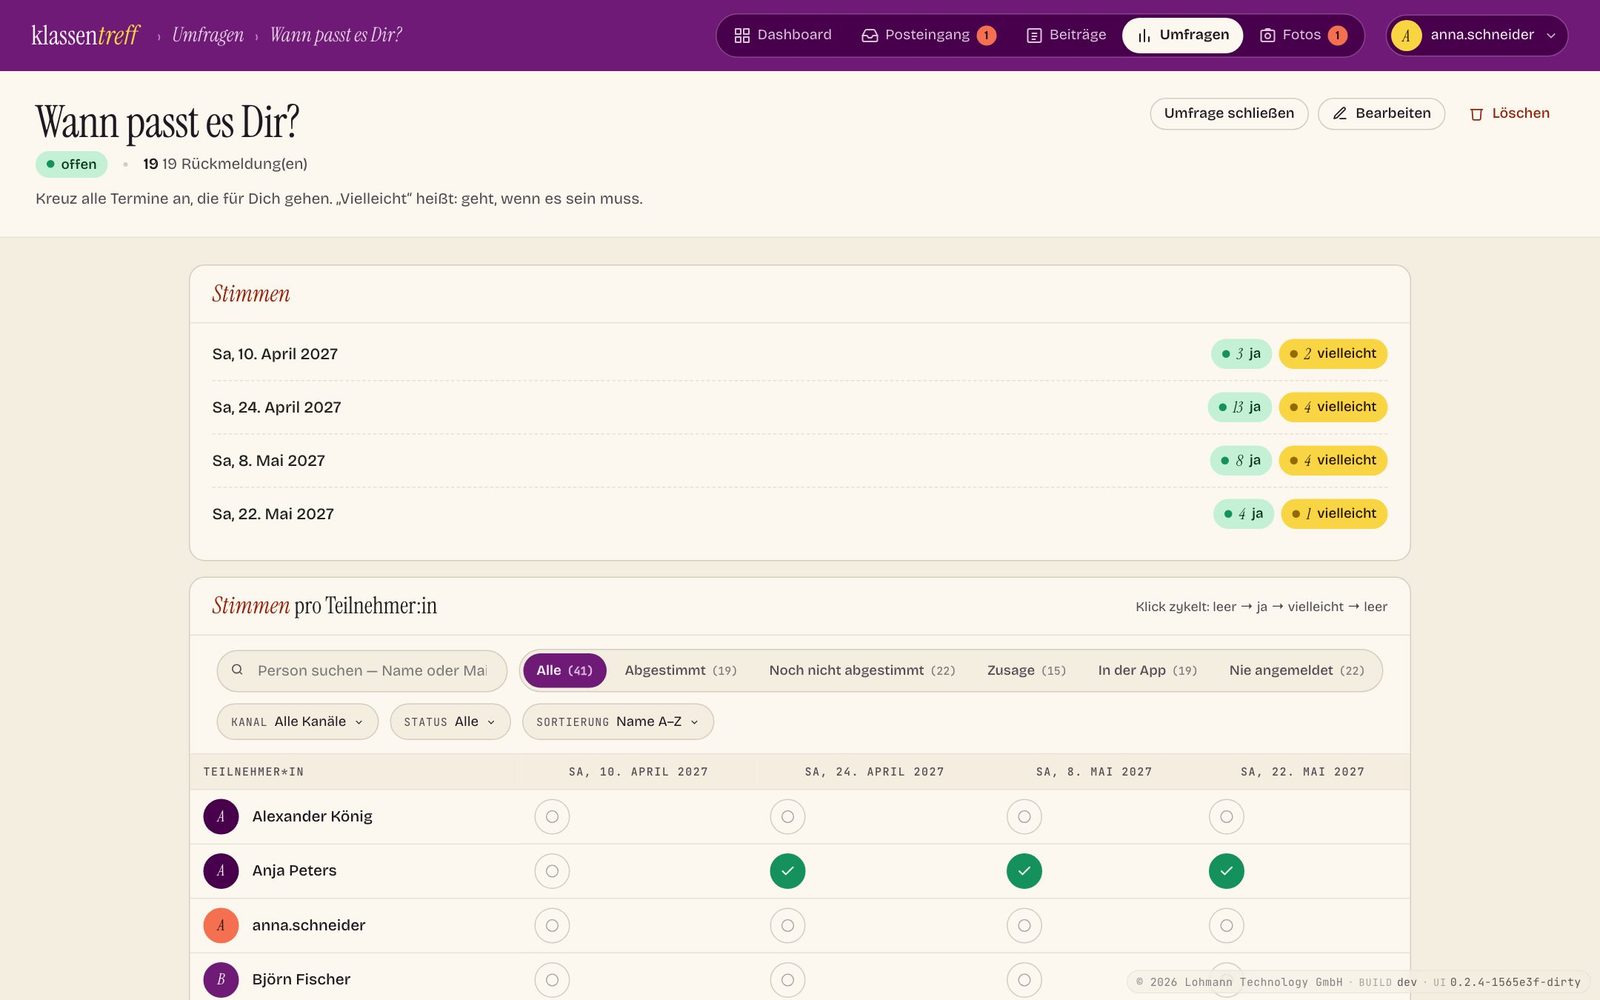Click Anja Peters' avatar
This screenshot has width=1600, height=1000.
pos(221,871)
